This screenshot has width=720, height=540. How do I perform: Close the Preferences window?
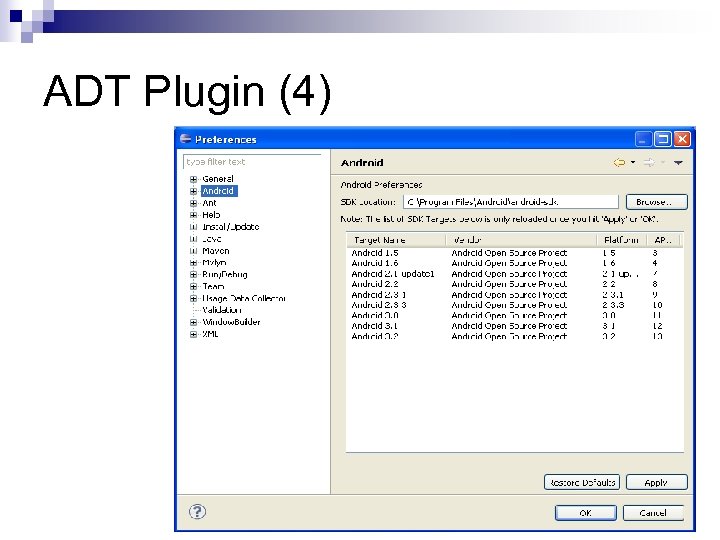[x=682, y=139]
